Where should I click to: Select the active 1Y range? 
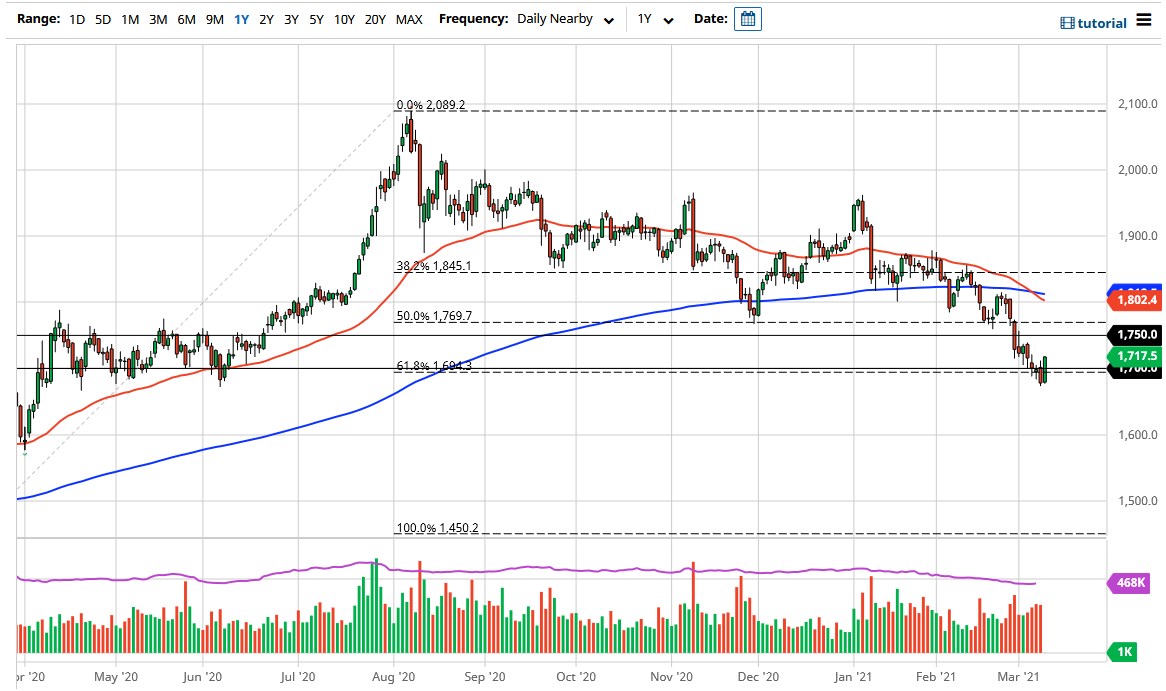tap(241, 19)
